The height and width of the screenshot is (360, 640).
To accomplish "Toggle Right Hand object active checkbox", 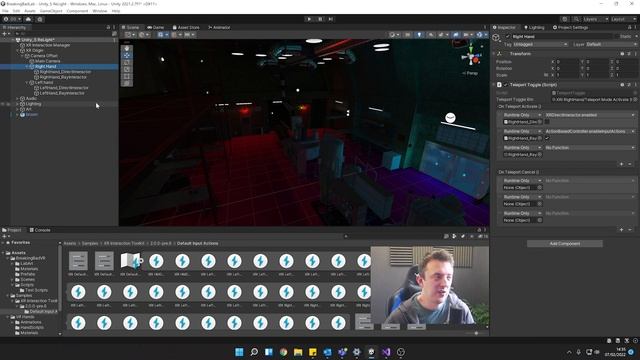I will tap(508, 36).
